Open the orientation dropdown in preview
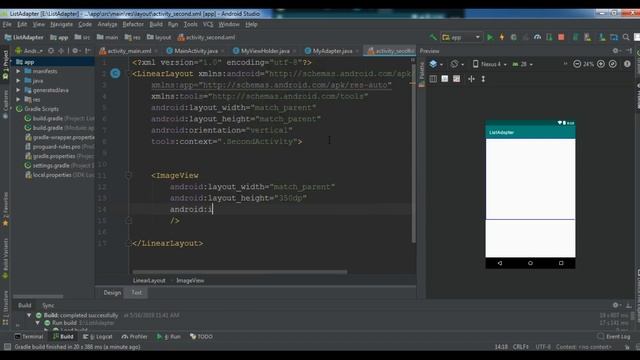Screen dimensions: 640x360 pyautogui.click(x=457, y=64)
